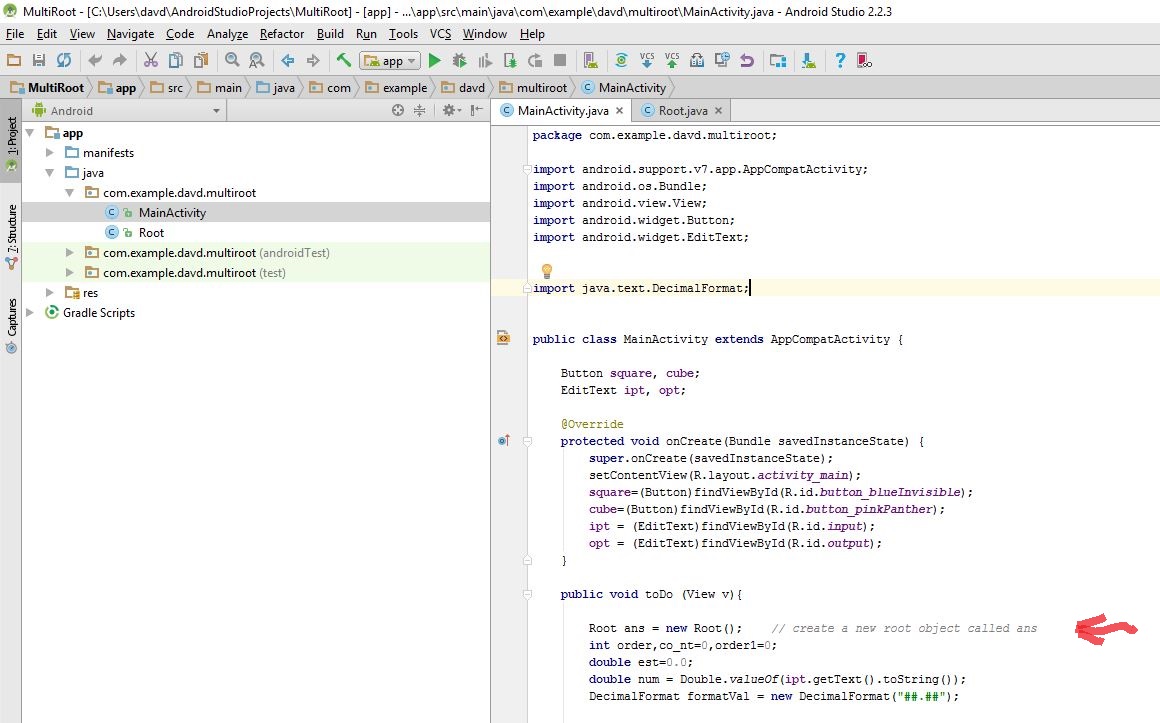Expand the manifests folder in project tree

click(50, 153)
